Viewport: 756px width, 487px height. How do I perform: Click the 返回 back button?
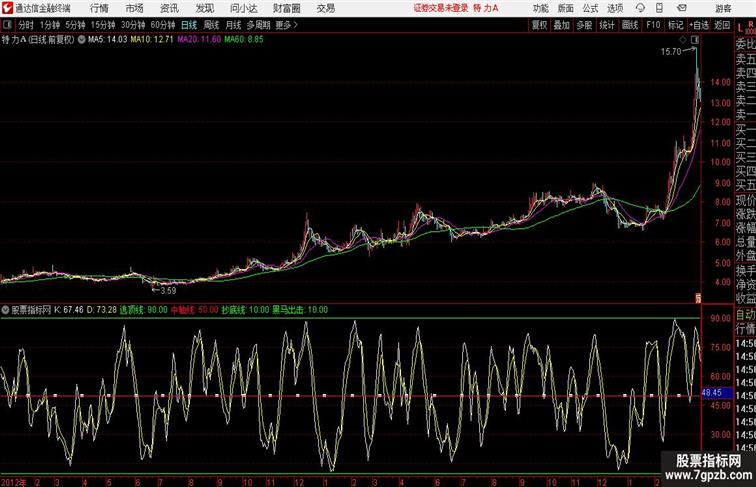(x=722, y=25)
